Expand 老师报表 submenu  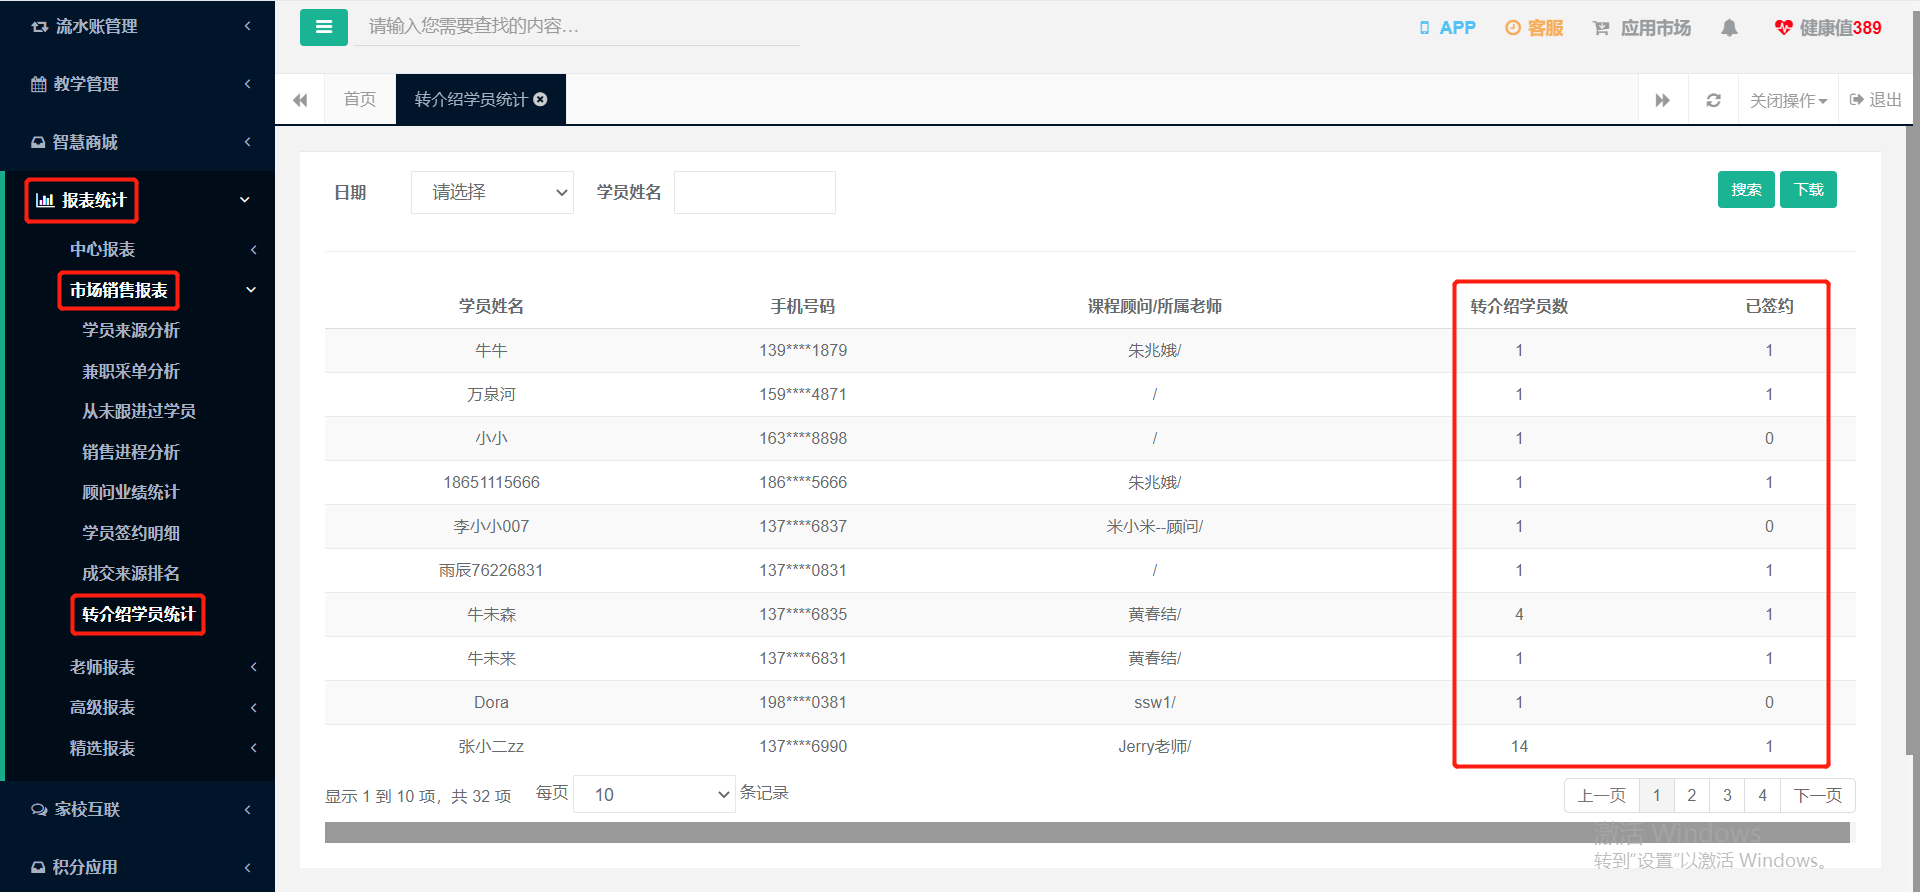tap(138, 667)
